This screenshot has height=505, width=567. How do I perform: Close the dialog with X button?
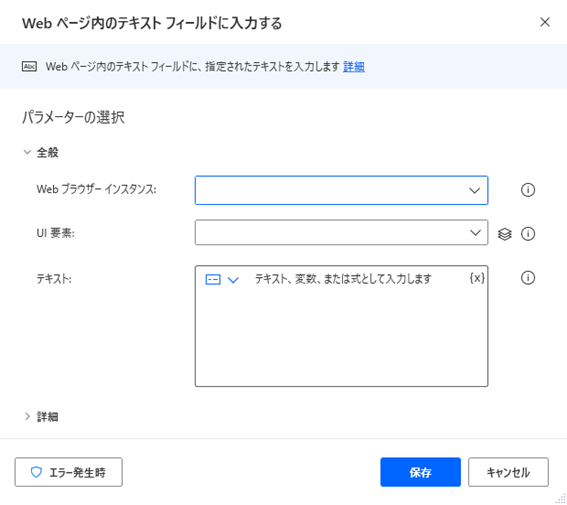[x=545, y=22]
